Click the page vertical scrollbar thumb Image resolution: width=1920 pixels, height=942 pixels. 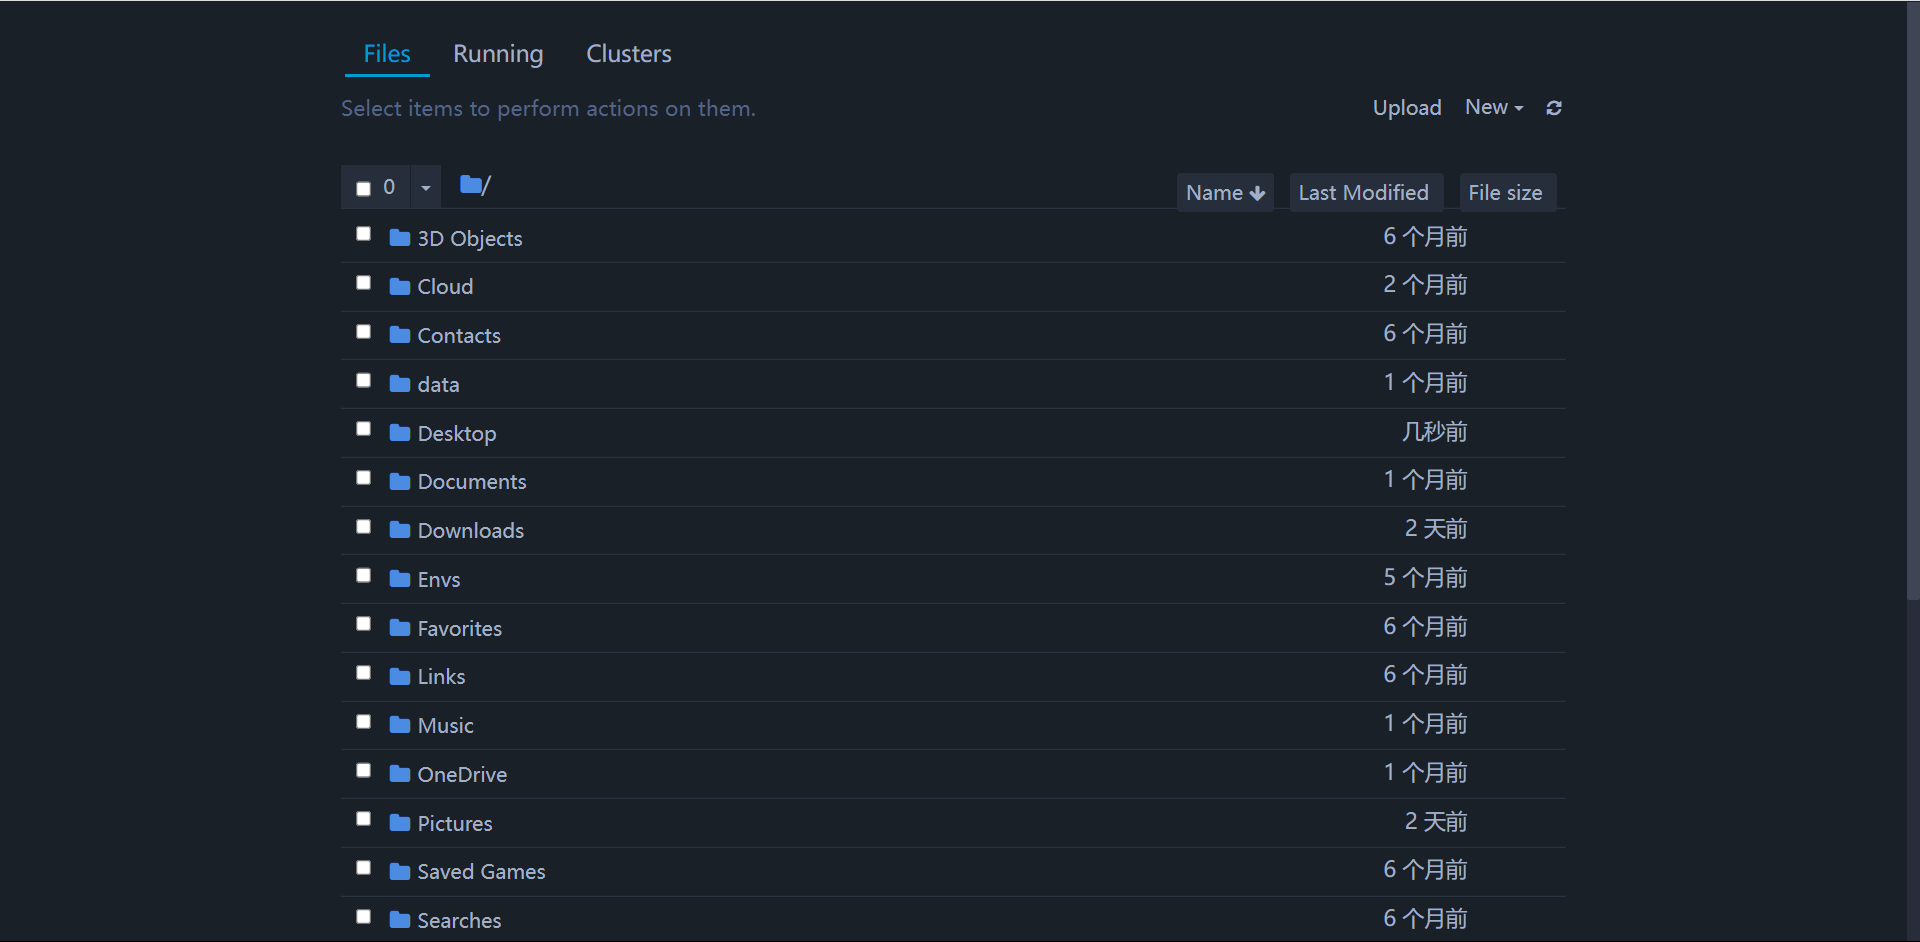coord(1913,300)
